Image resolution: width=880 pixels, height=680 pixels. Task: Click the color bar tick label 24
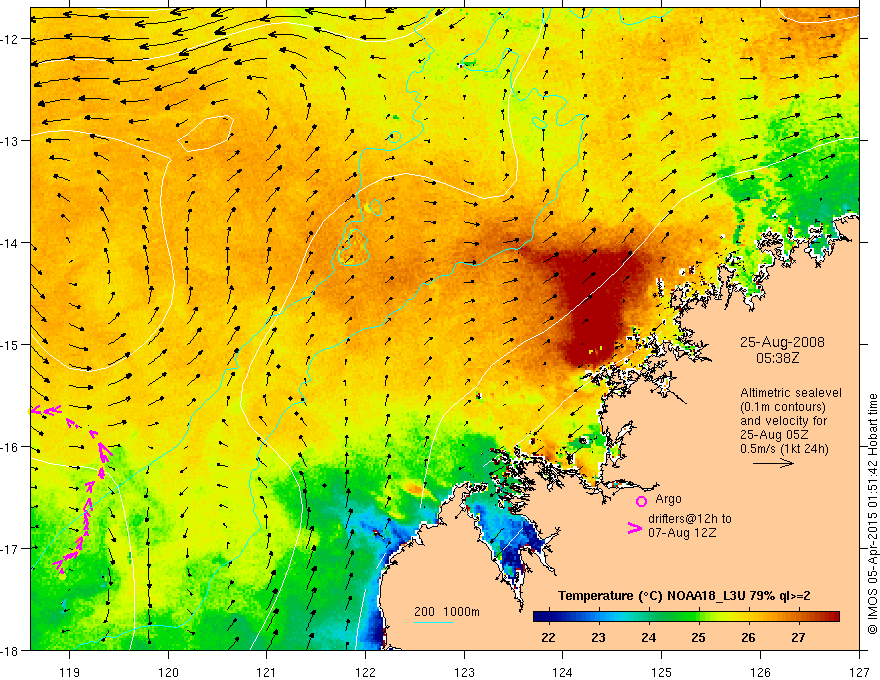(648, 637)
